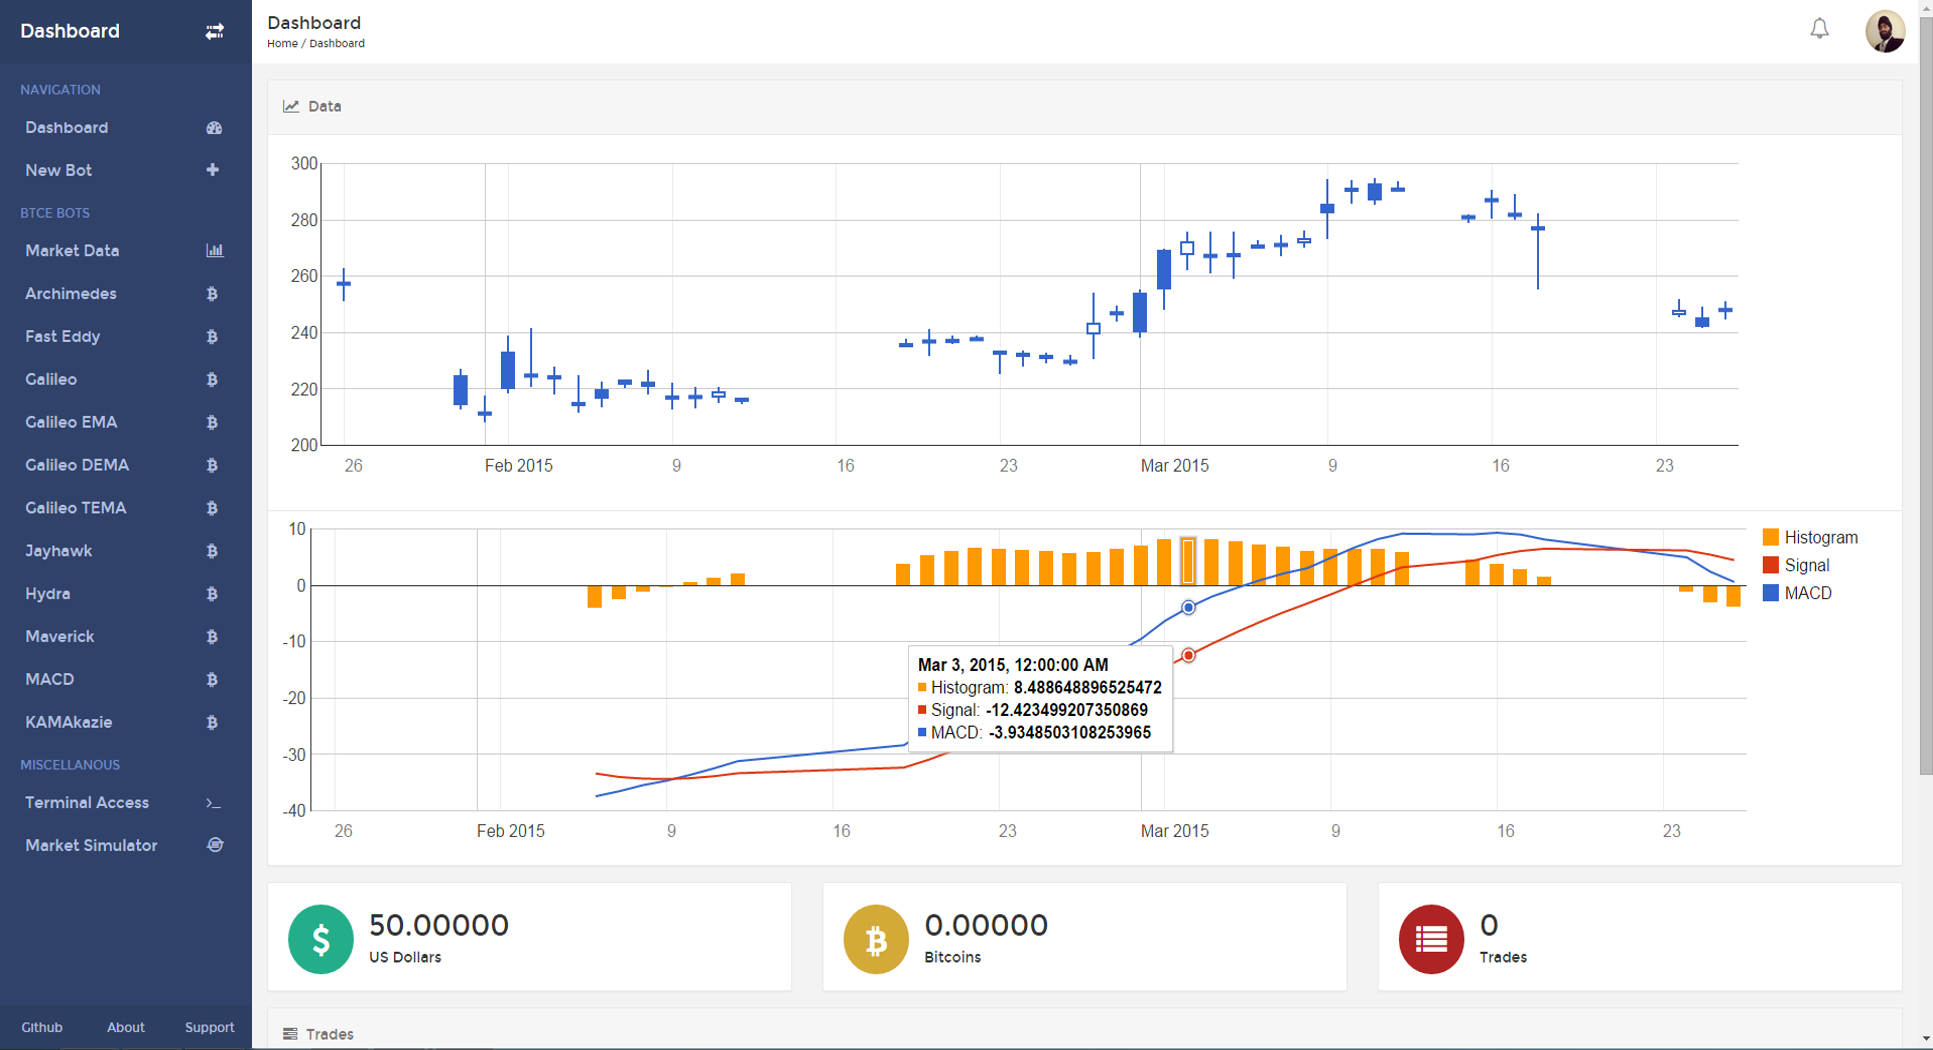
Task: Click the bitcoin icon beside Galileo
Action: pyautogui.click(x=212, y=380)
